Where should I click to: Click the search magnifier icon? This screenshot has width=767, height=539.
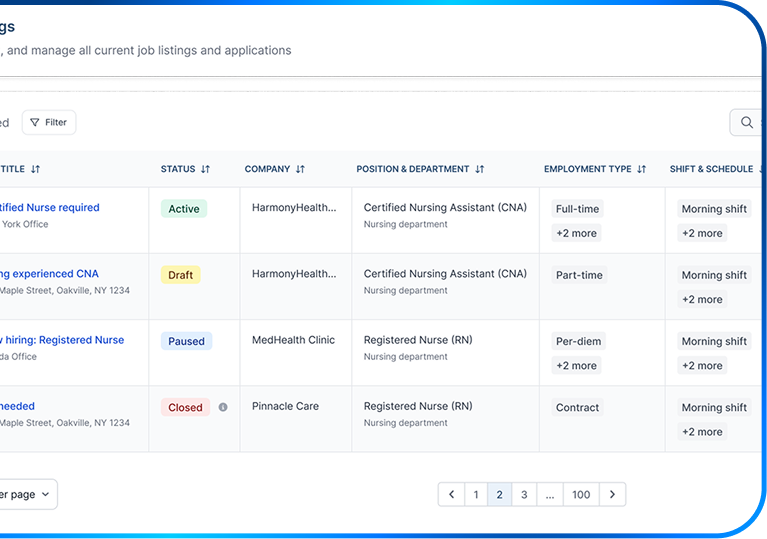click(x=746, y=122)
